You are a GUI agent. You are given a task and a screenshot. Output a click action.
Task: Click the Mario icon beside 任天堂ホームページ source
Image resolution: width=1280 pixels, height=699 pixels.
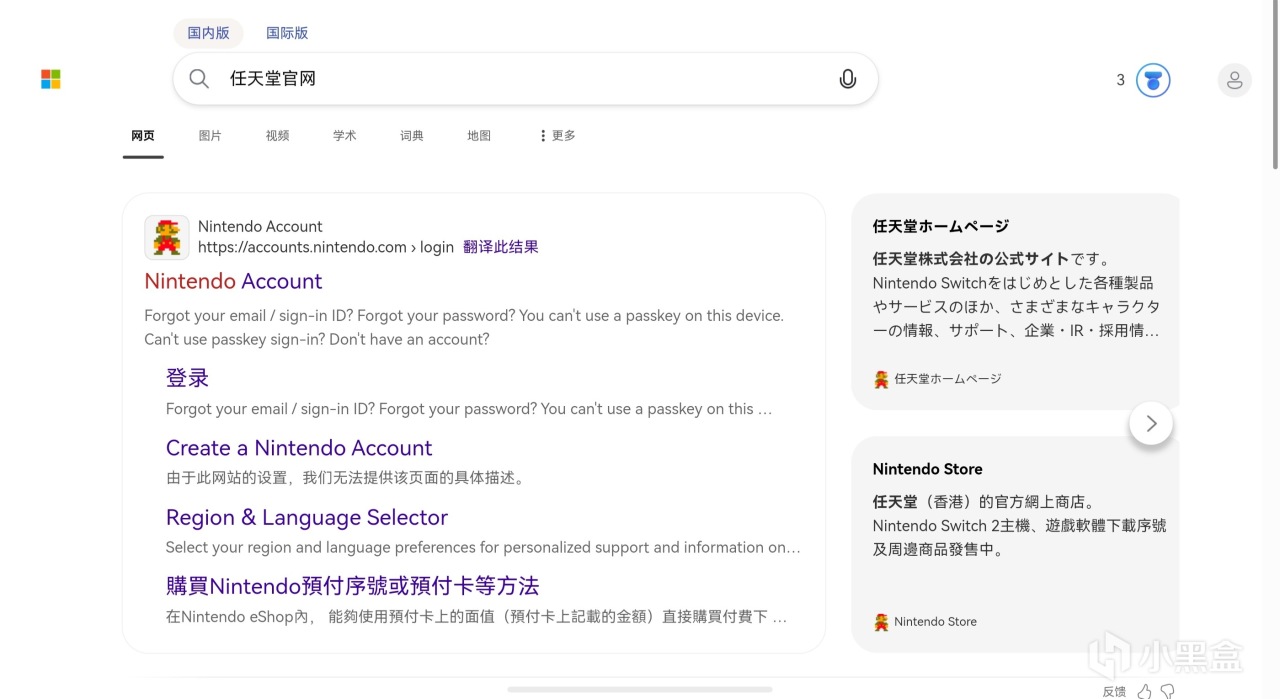pos(881,379)
